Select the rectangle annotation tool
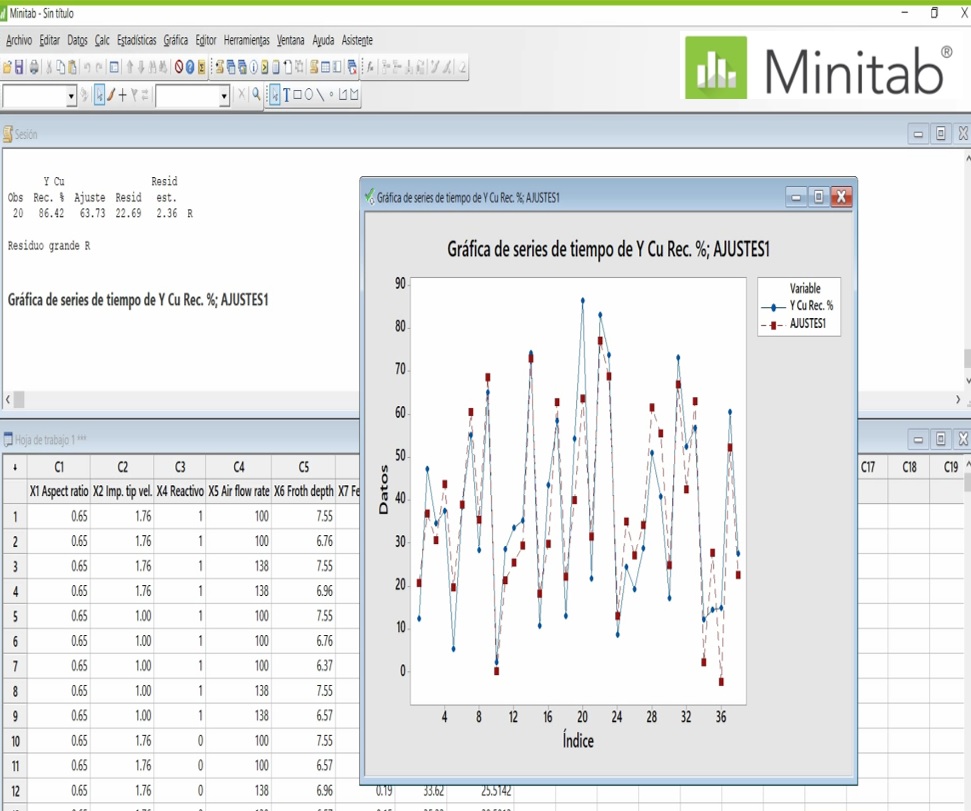The image size is (971, 811). pyautogui.click(x=297, y=95)
